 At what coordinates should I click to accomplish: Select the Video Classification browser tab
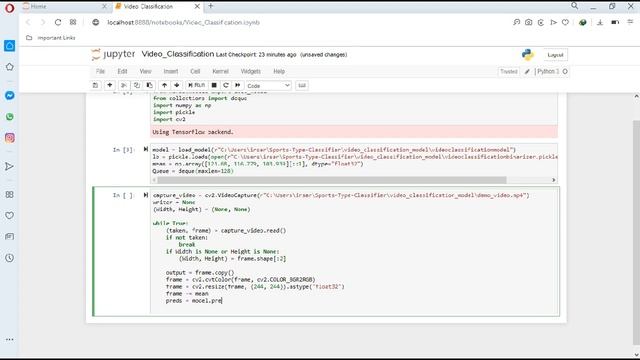(157, 6)
